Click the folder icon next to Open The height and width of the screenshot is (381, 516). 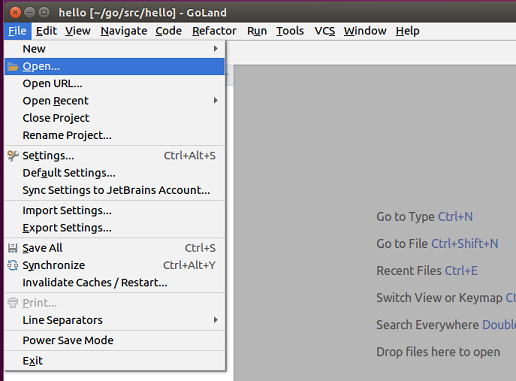point(13,67)
